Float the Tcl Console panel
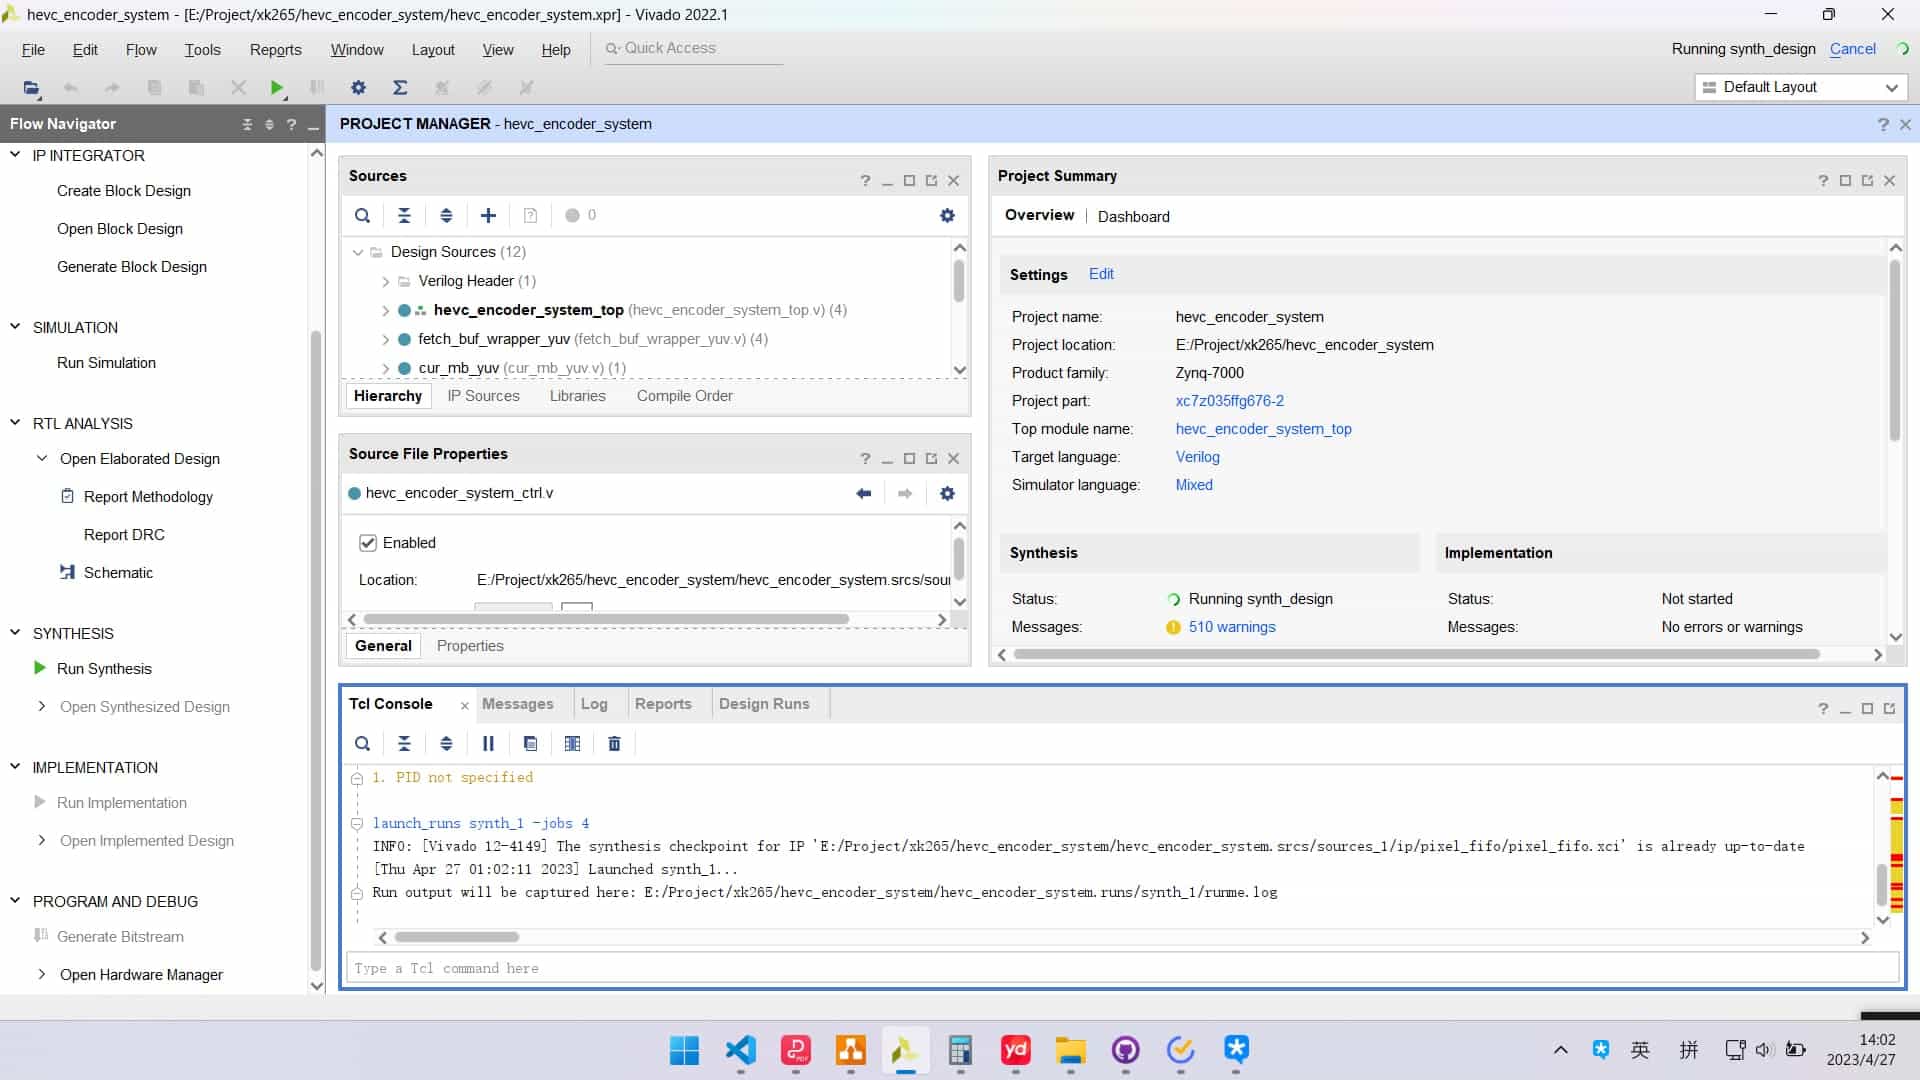Screen dimensions: 1920x1080 [1889, 709]
